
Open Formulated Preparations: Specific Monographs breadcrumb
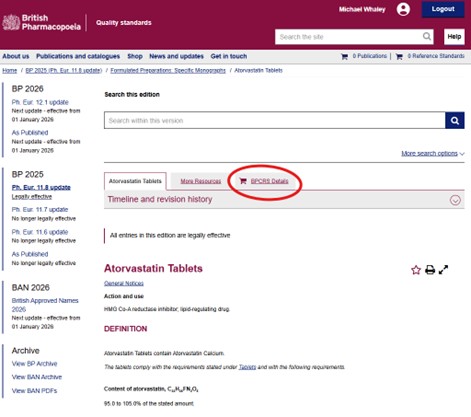(x=168, y=70)
